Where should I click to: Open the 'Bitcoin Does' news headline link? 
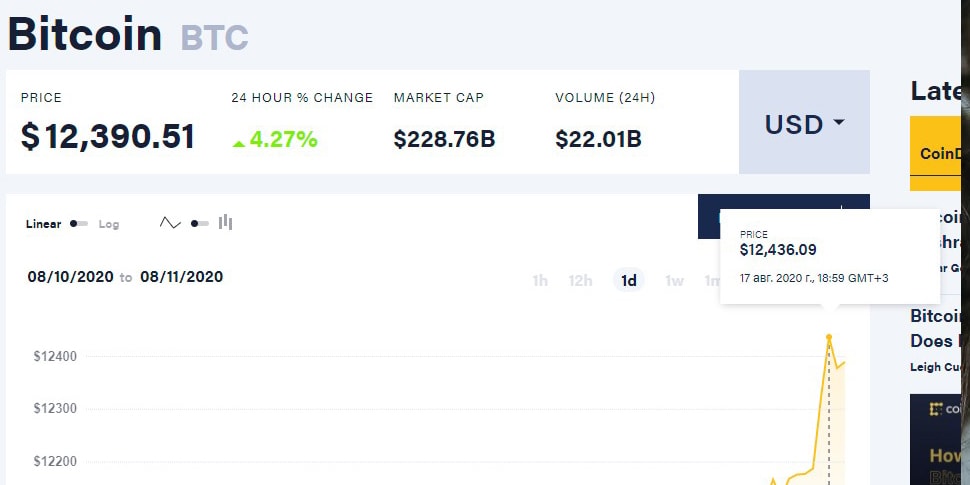pyautogui.click(x=935, y=328)
